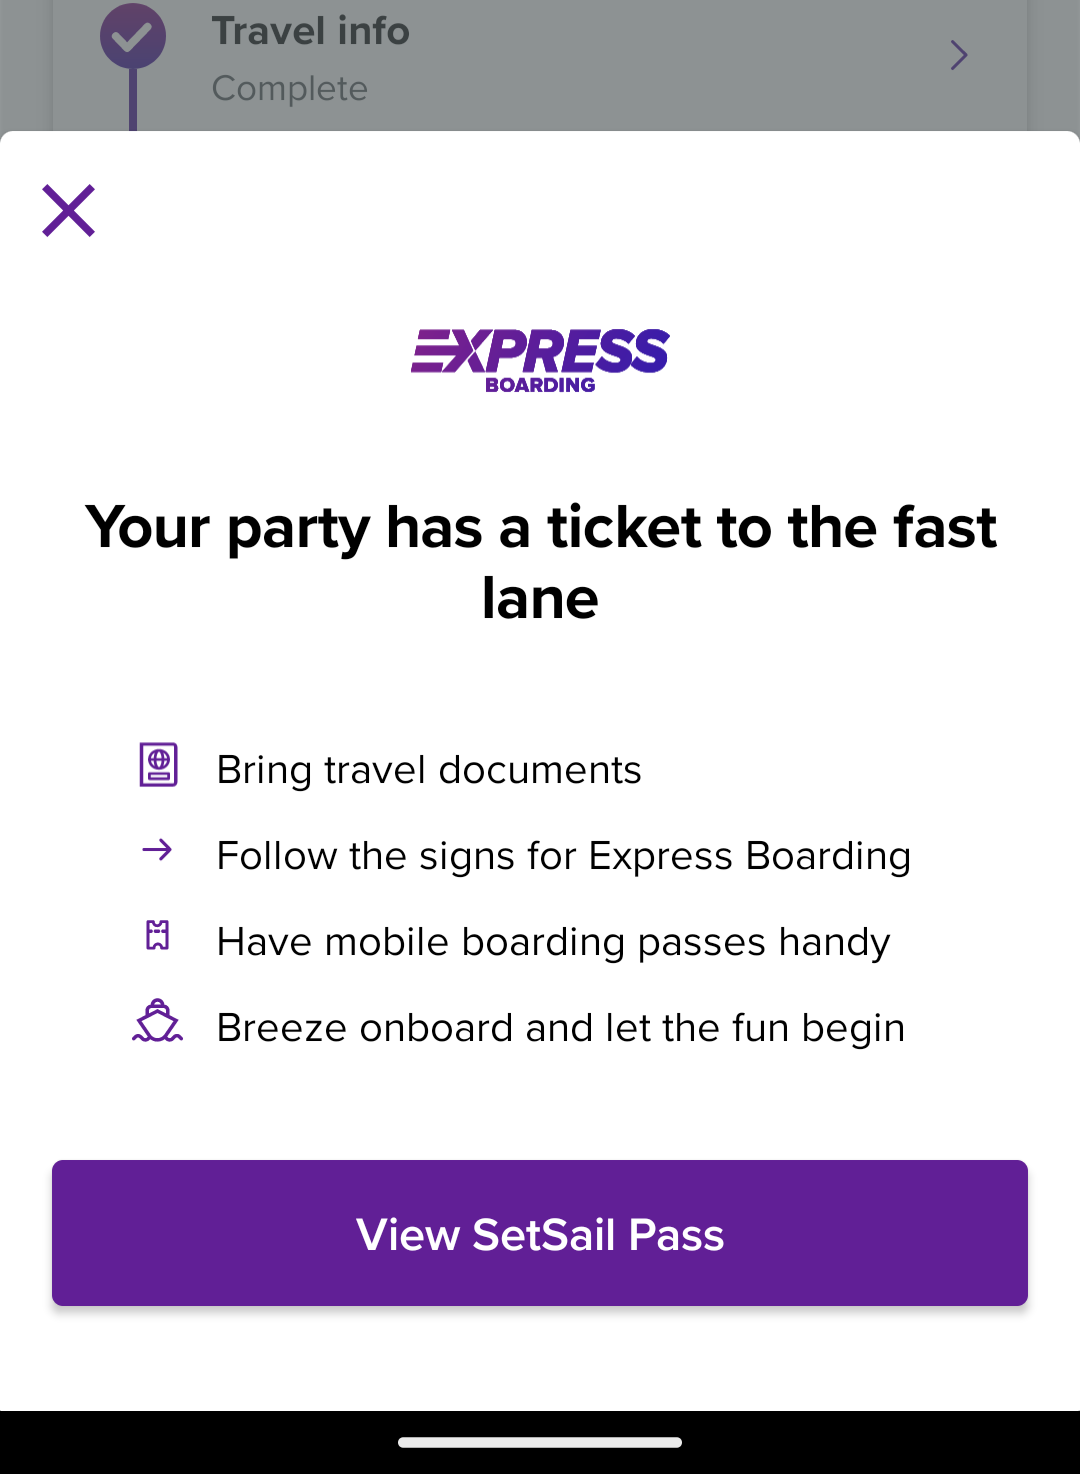Image resolution: width=1080 pixels, height=1474 pixels.
Task: Tap the Bring travel documents text
Action: 429,770
